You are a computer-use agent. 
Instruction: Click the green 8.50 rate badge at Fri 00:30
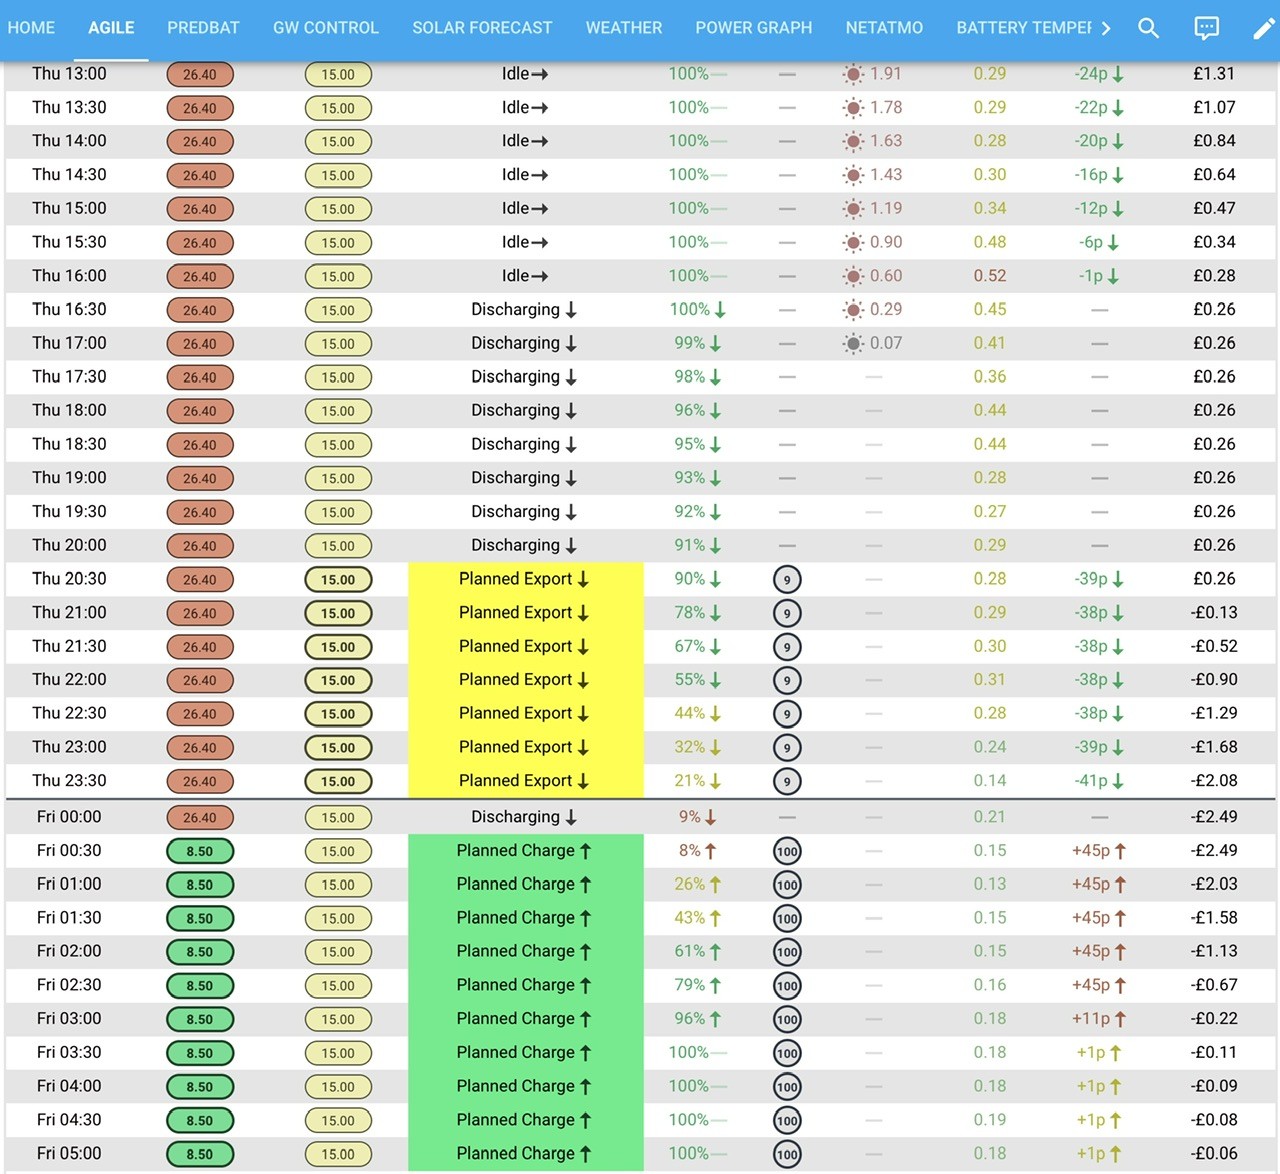[200, 852]
